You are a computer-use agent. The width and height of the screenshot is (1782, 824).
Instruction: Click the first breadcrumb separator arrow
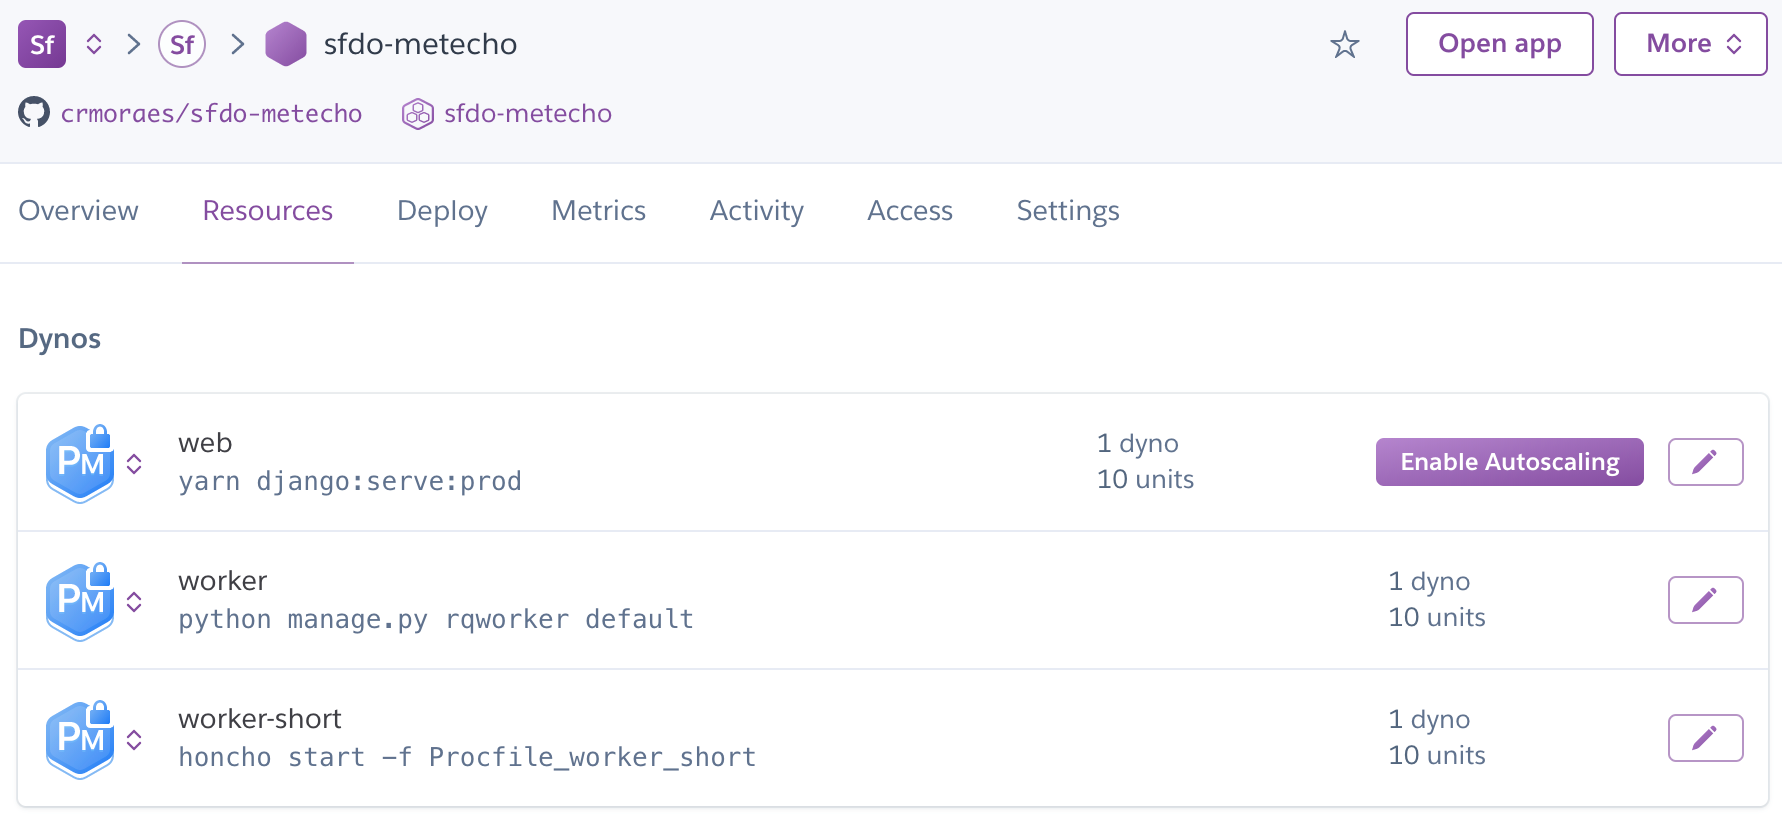pyautogui.click(x=133, y=44)
